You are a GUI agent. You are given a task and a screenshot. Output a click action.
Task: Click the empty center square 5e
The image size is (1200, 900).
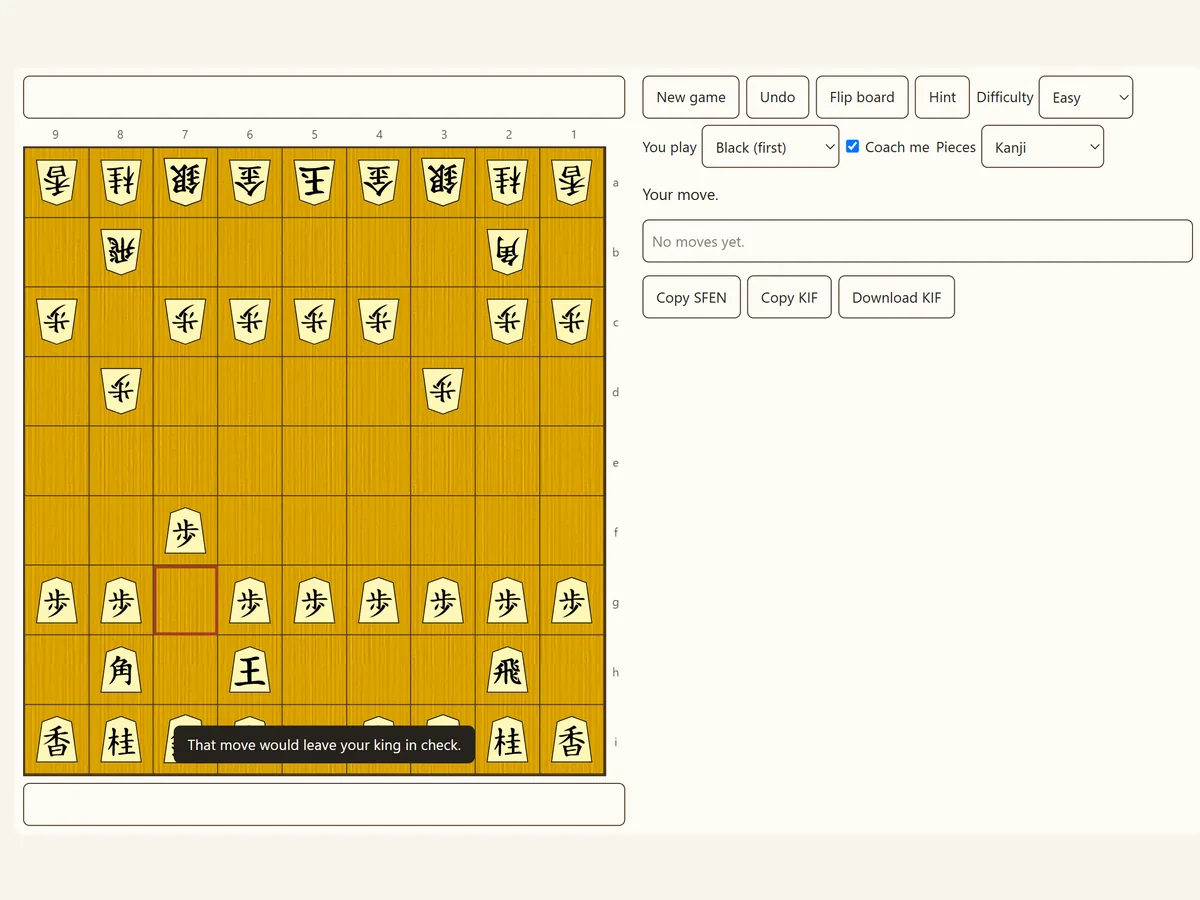pyautogui.click(x=314, y=461)
